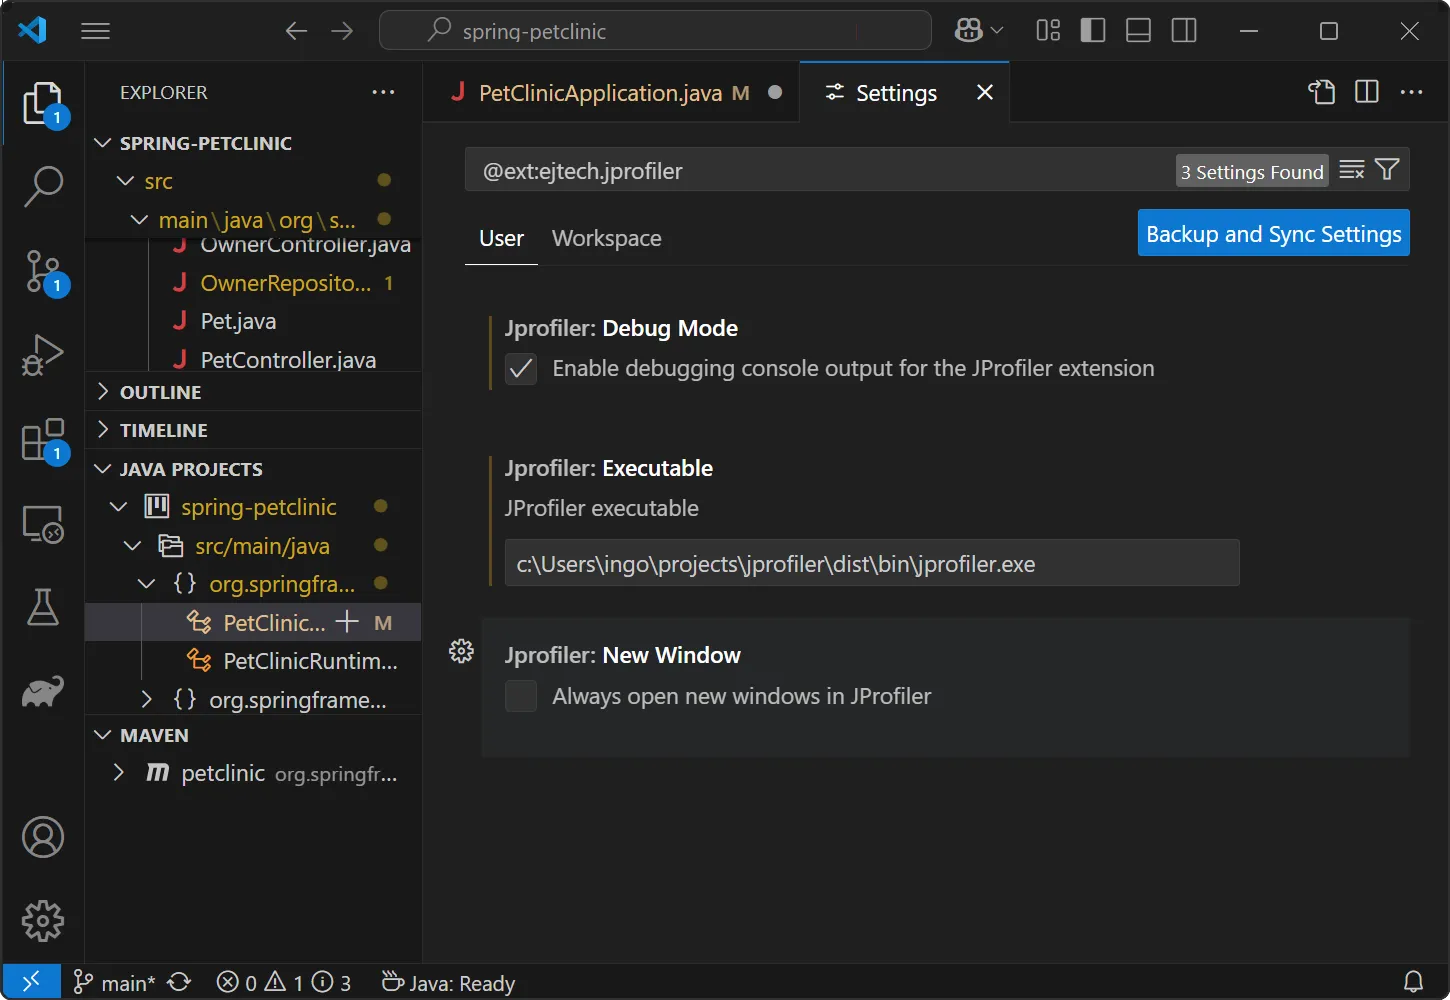Collapse the JAVA PROJECTS section
This screenshot has width=1450, height=1000.
pos(253,469)
